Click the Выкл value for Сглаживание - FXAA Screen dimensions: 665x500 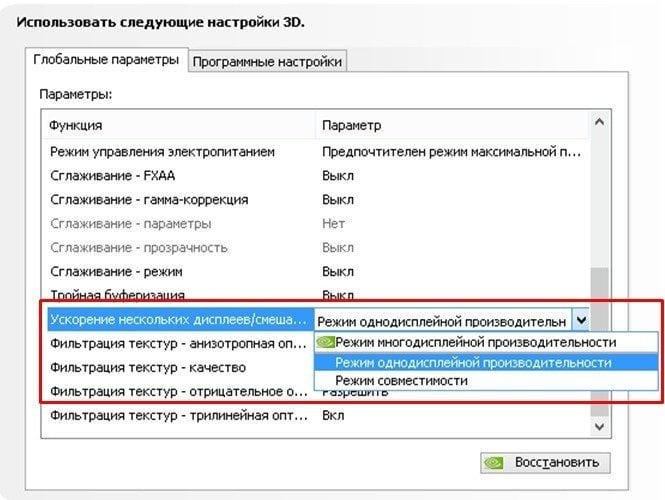[338, 176]
